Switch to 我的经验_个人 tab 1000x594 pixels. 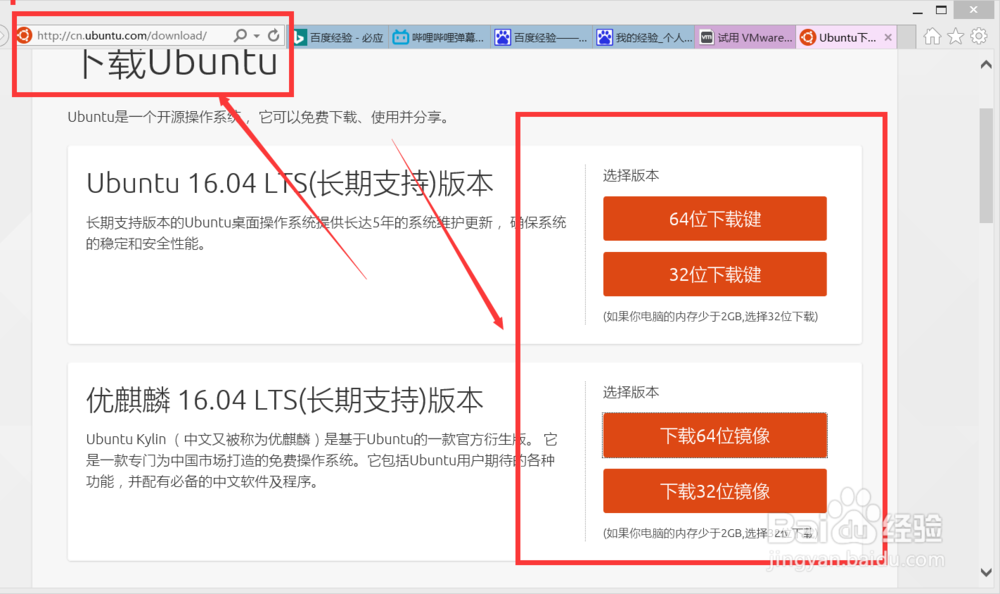(x=643, y=38)
